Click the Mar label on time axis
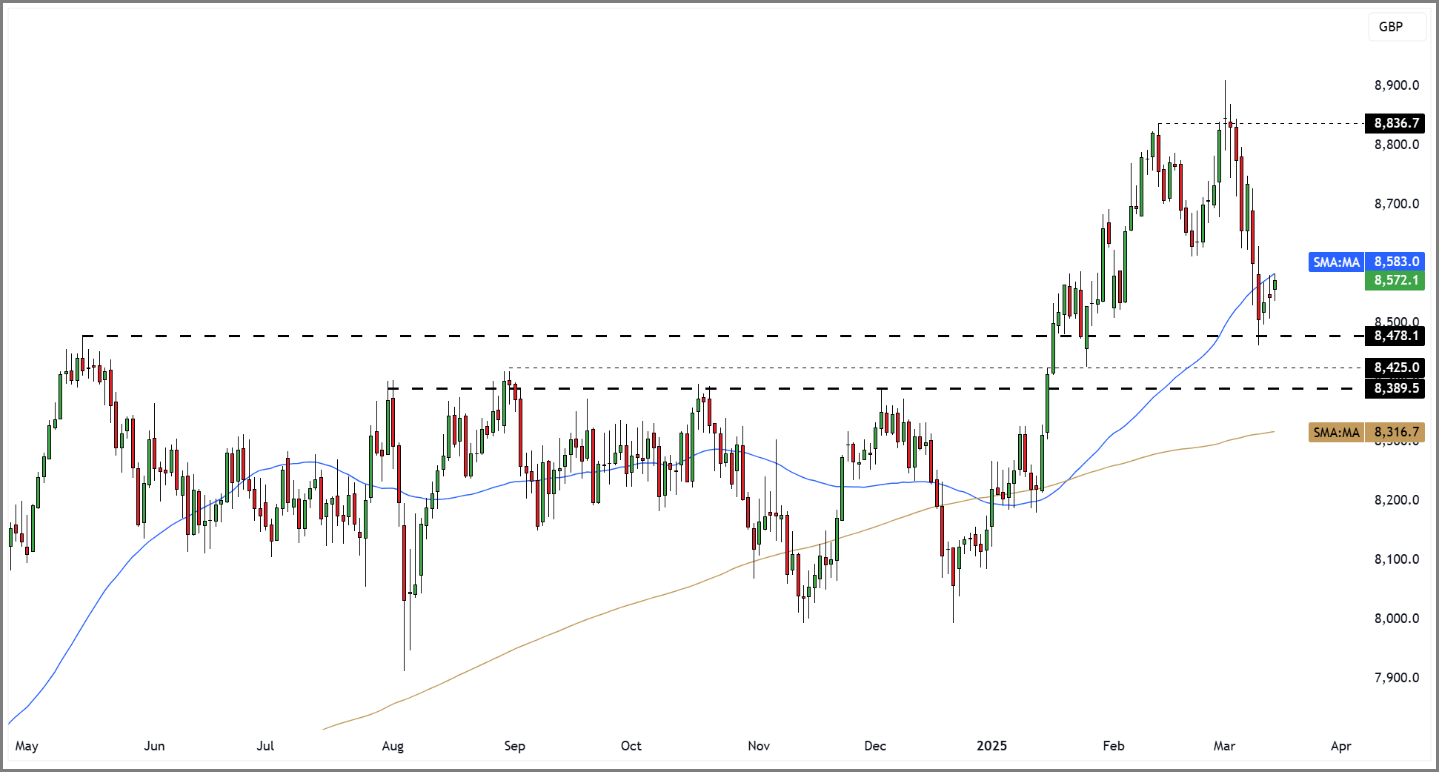This screenshot has width=1439, height=772. (x=1225, y=746)
